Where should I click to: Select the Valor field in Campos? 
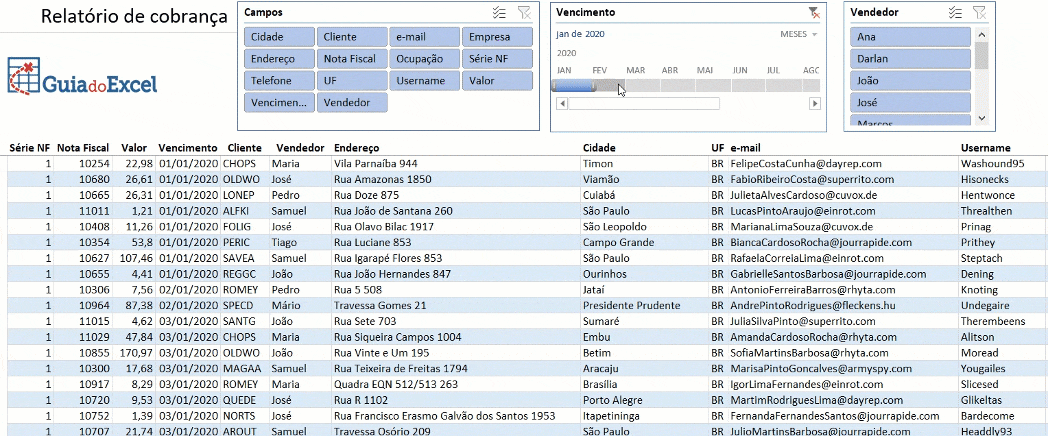tap(497, 80)
